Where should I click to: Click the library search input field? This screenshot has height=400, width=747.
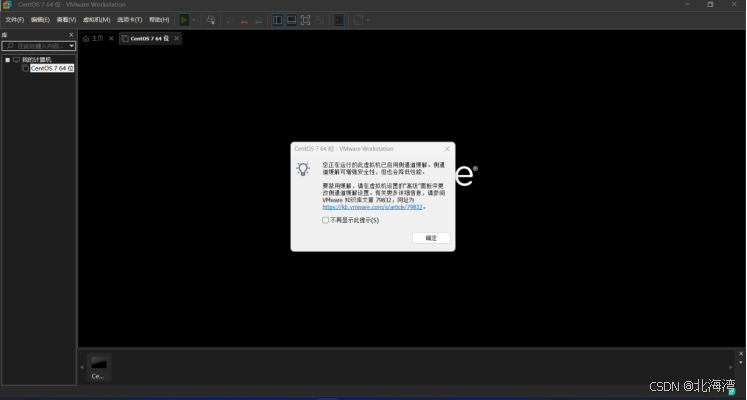point(35,46)
